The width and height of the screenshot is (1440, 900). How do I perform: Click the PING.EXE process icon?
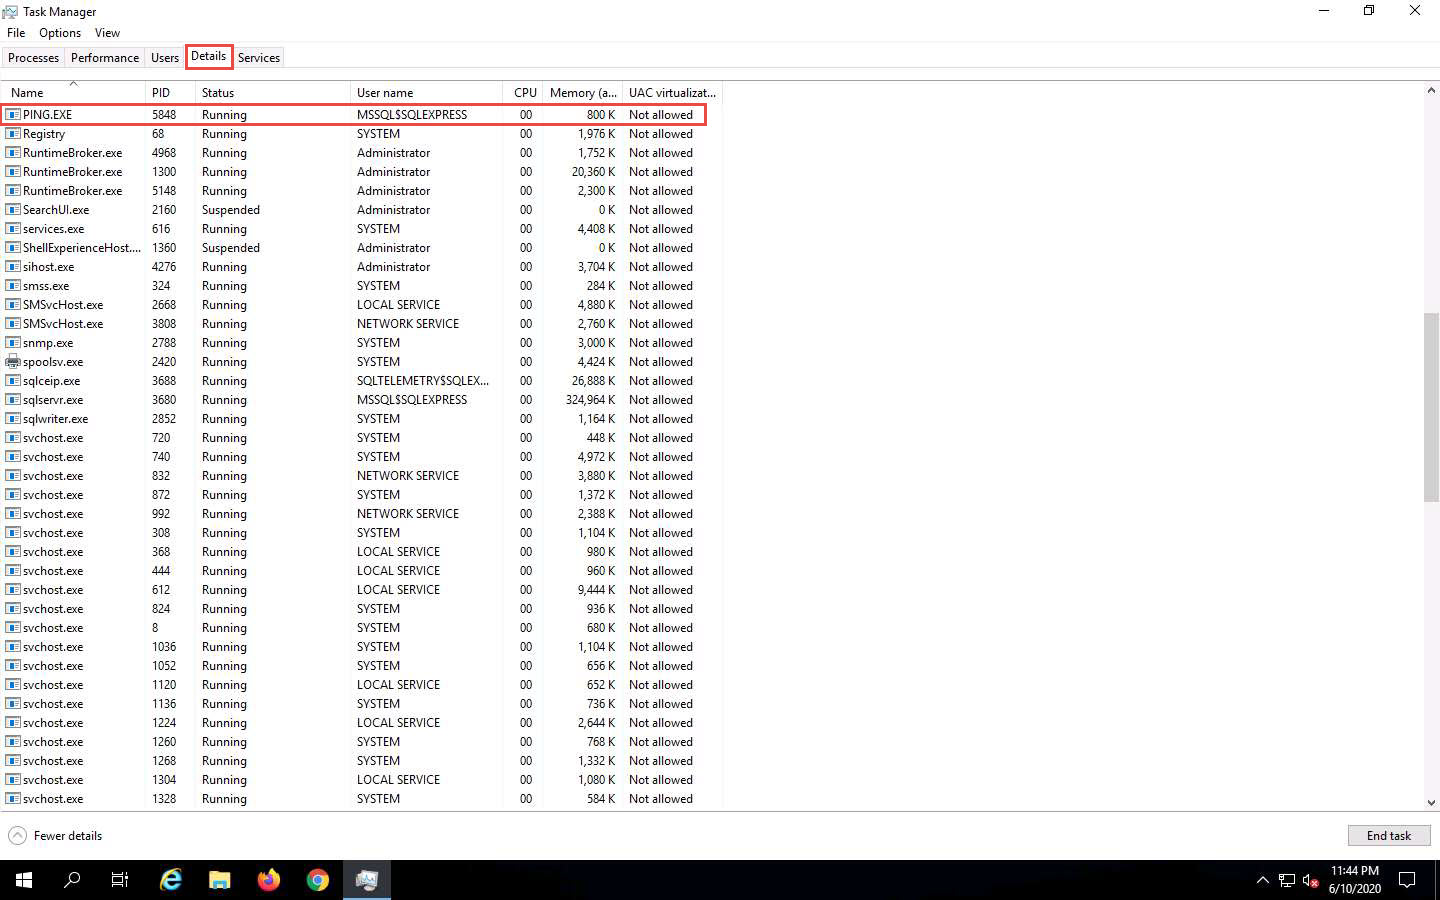(13, 115)
